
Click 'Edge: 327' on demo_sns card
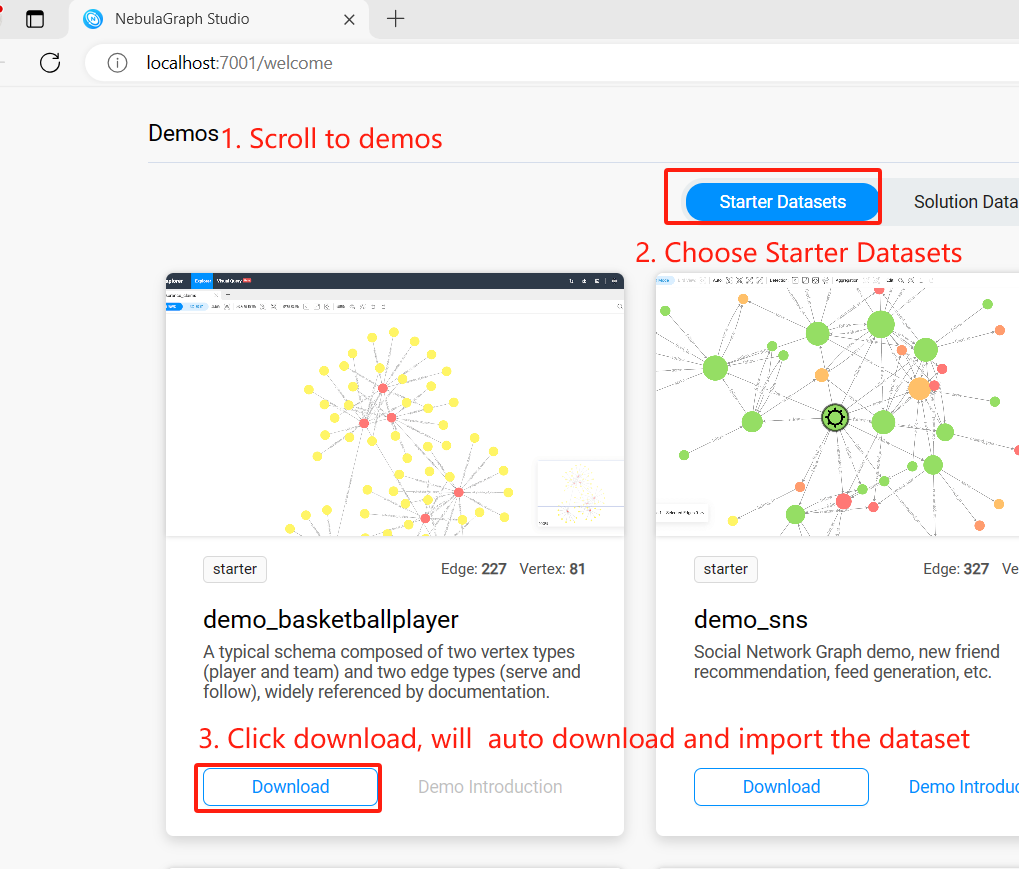tap(956, 569)
